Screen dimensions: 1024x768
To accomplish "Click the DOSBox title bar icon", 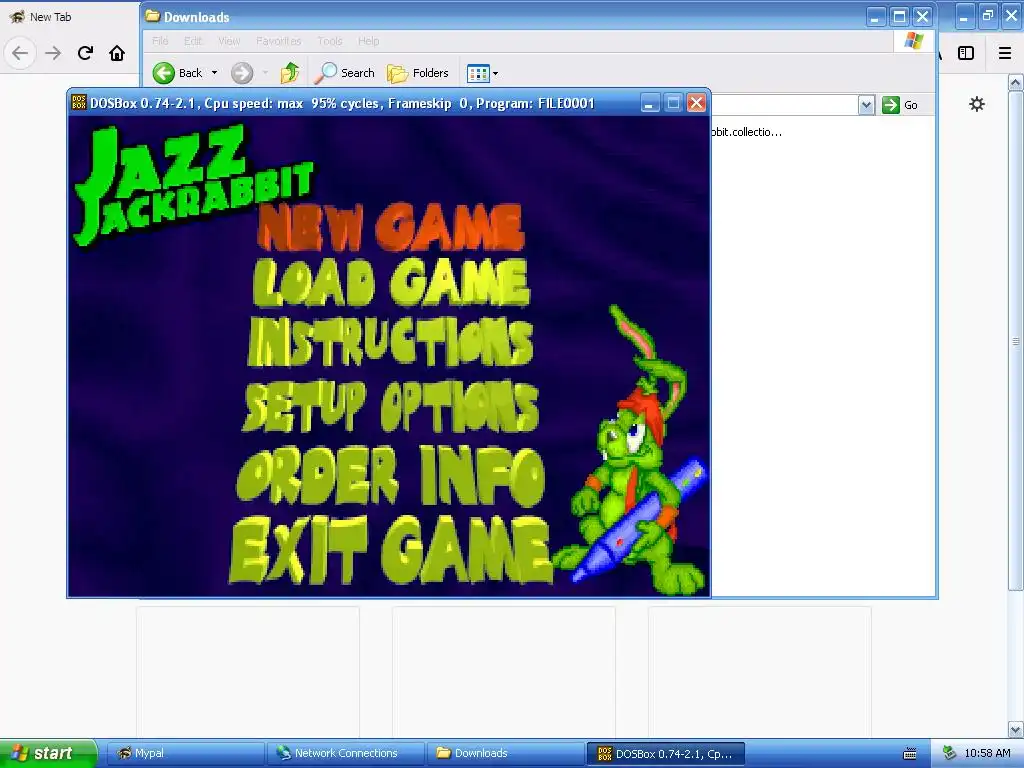I will [x=79, y=103].
